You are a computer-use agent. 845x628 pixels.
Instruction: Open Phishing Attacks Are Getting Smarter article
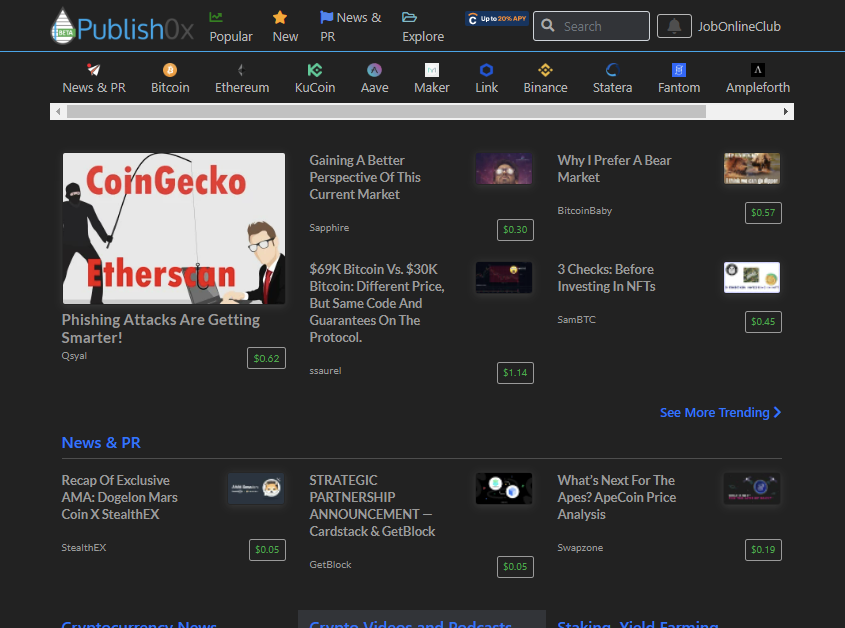[161, 328]
